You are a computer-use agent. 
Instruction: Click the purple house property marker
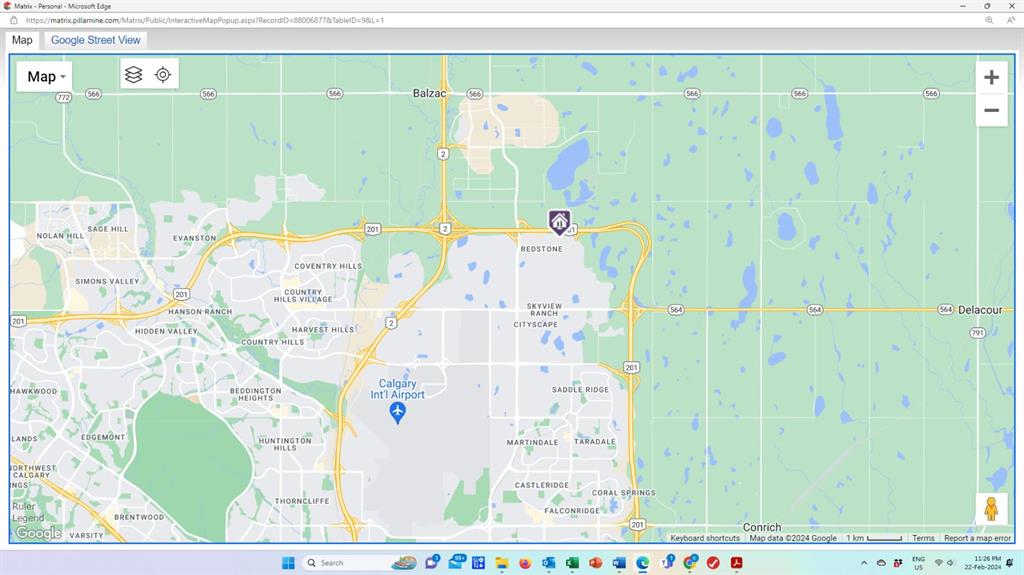click(x=559, y=221)
